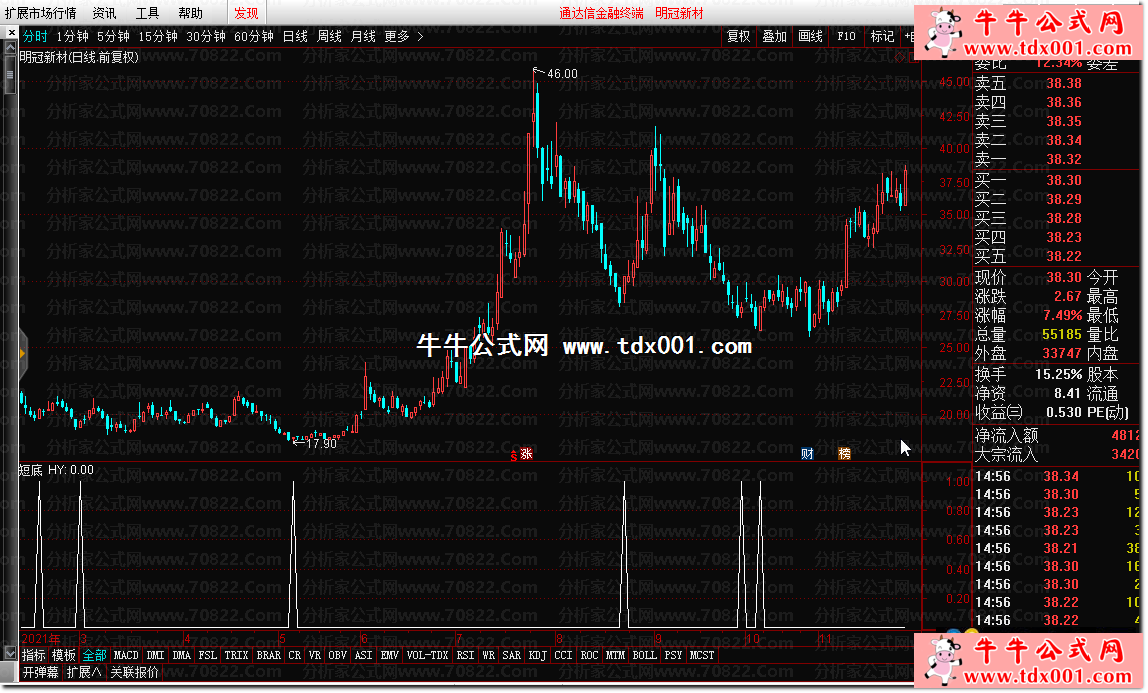Apply the FSL indicator
This screenshot has height=693, width=1148.
(208, 655)
